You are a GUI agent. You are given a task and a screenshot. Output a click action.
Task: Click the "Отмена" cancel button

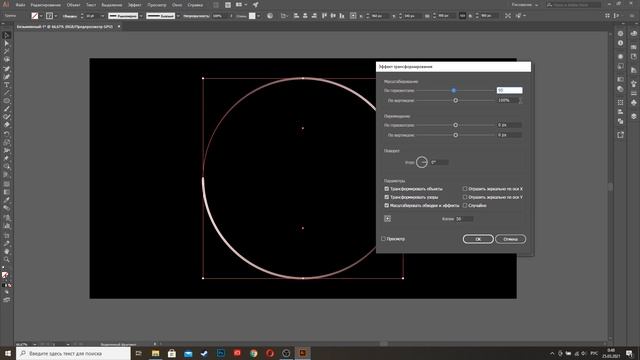(x=510, y=239)
